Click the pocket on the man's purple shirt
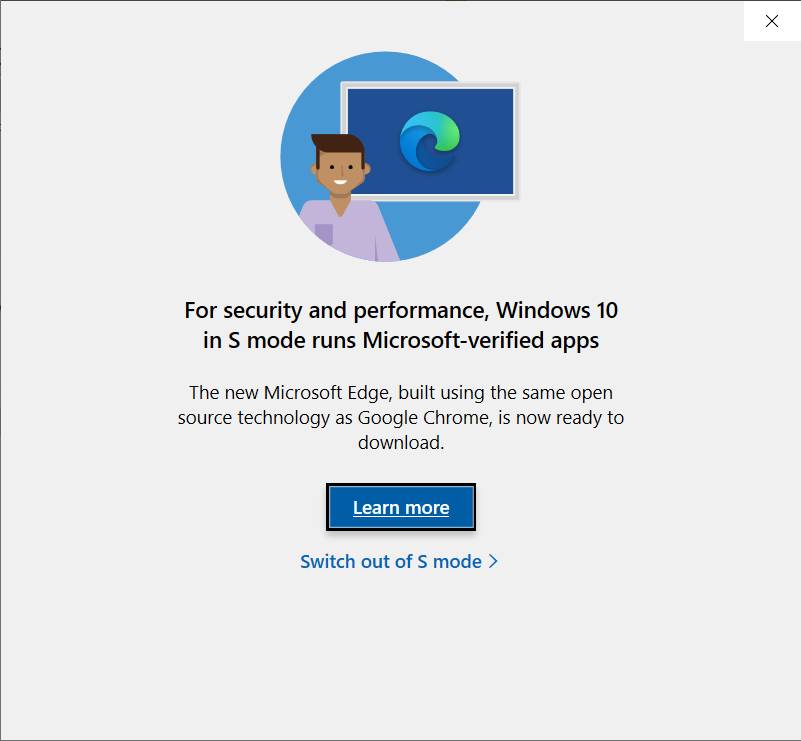Screen dimensions: 801x741 coord(324,234)
